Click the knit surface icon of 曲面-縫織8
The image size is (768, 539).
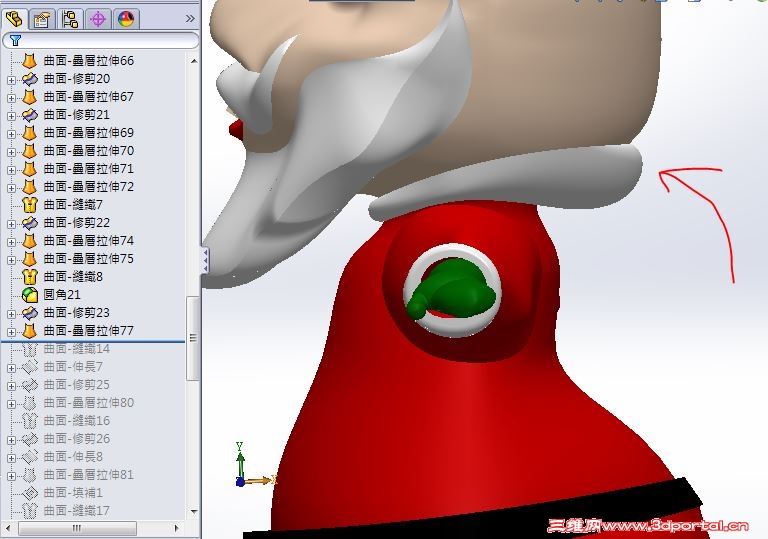coord(30,277)
